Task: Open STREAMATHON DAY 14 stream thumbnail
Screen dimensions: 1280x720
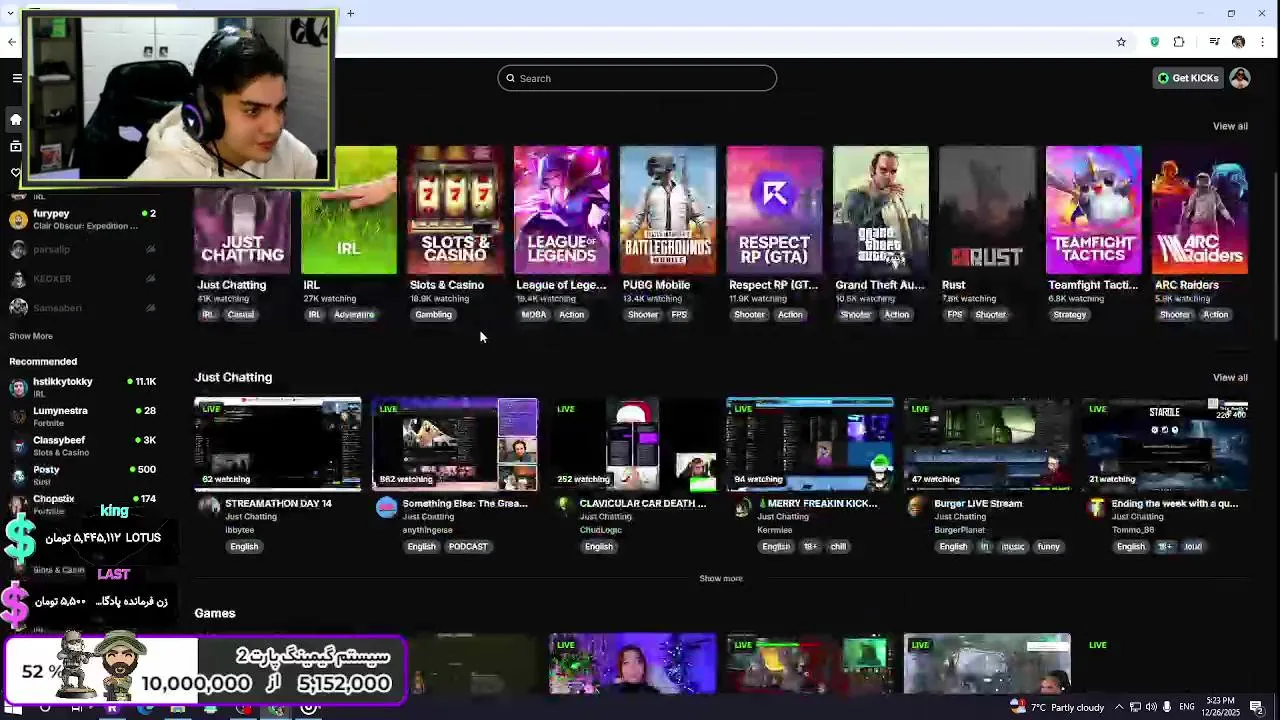Action: (278, 445)
